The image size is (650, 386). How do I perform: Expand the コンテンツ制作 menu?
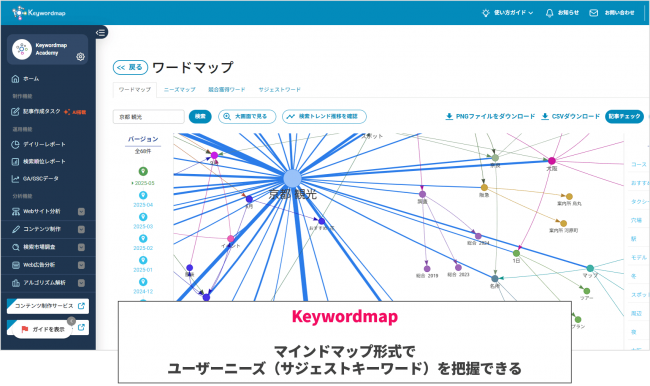click(81, 229)
